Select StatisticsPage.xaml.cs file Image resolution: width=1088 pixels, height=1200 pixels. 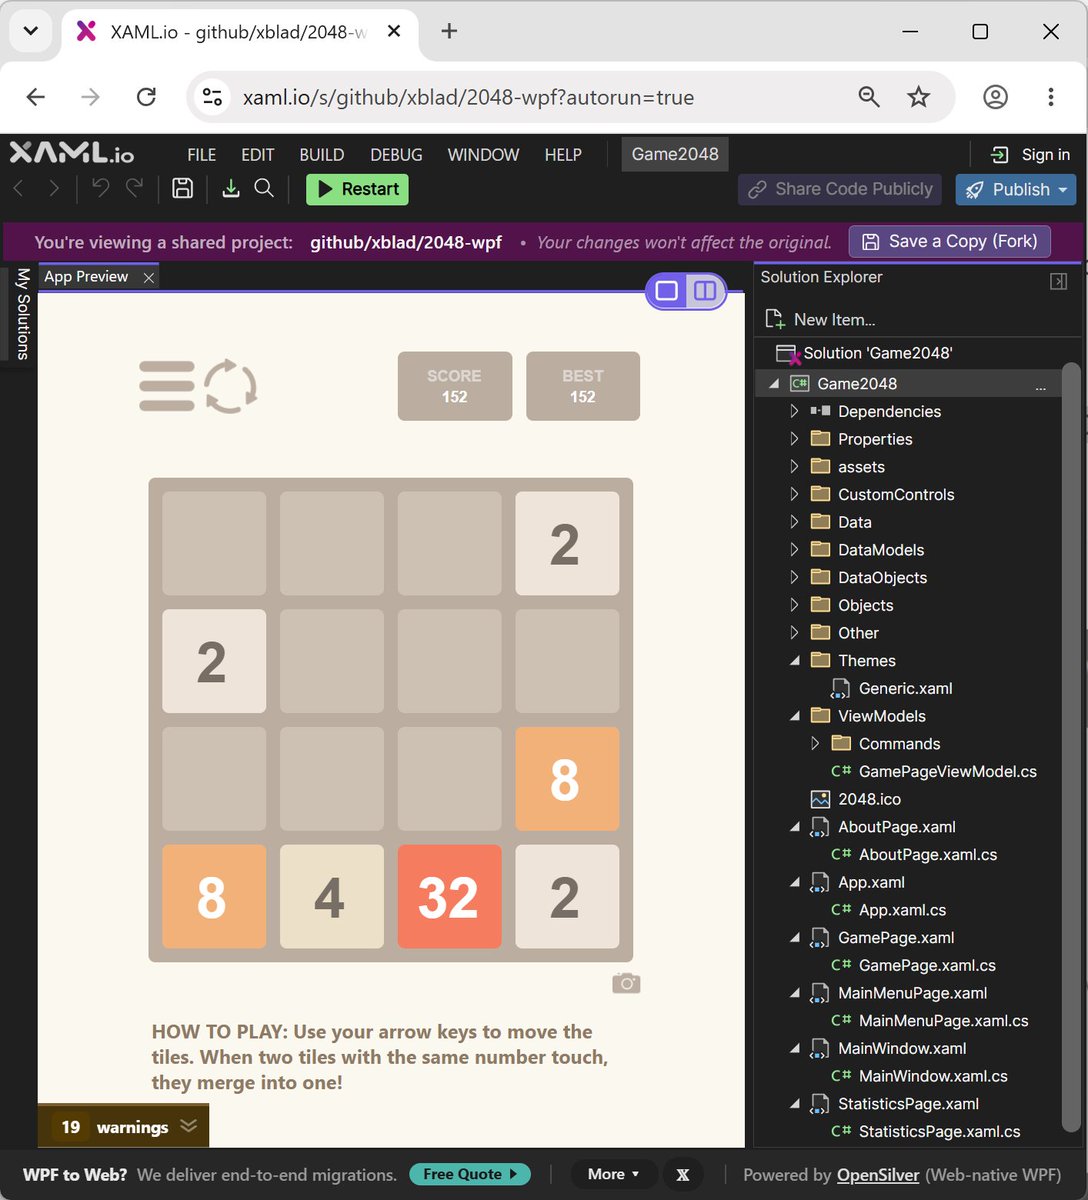click(926, 1132)
